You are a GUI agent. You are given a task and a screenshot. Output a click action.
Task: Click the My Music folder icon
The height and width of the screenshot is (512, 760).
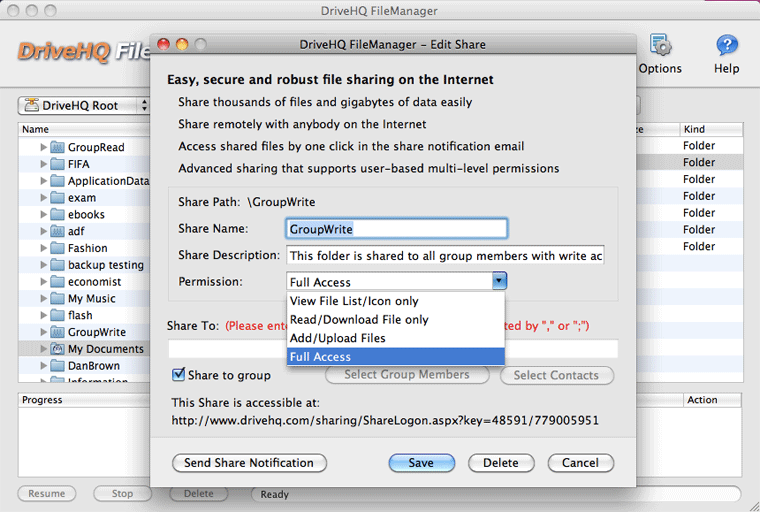(57, 298)
